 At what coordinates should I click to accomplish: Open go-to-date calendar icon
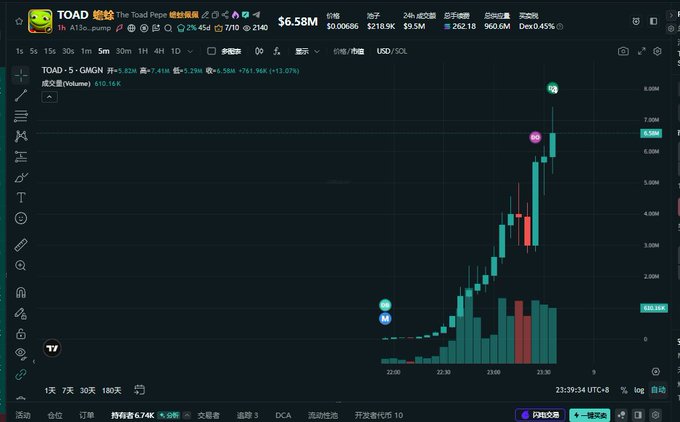[x=139, y=390]
